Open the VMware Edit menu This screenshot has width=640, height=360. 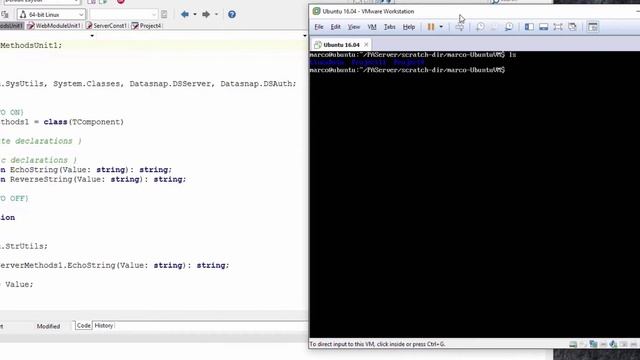coord(336,27)
